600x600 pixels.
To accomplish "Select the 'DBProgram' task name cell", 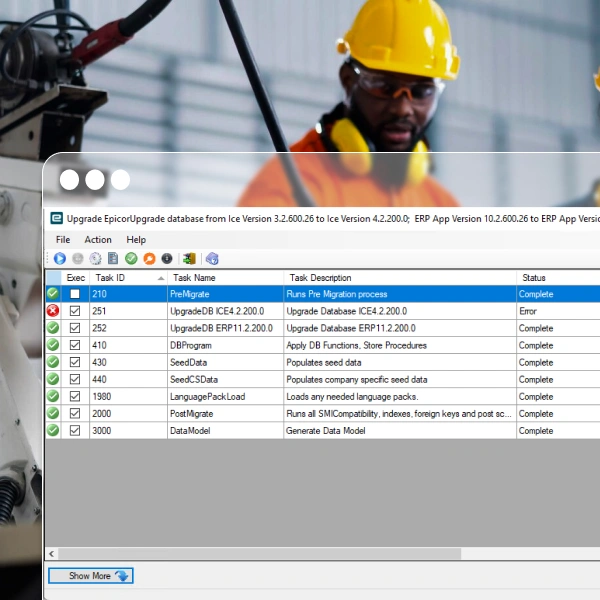I will (225, 345).
